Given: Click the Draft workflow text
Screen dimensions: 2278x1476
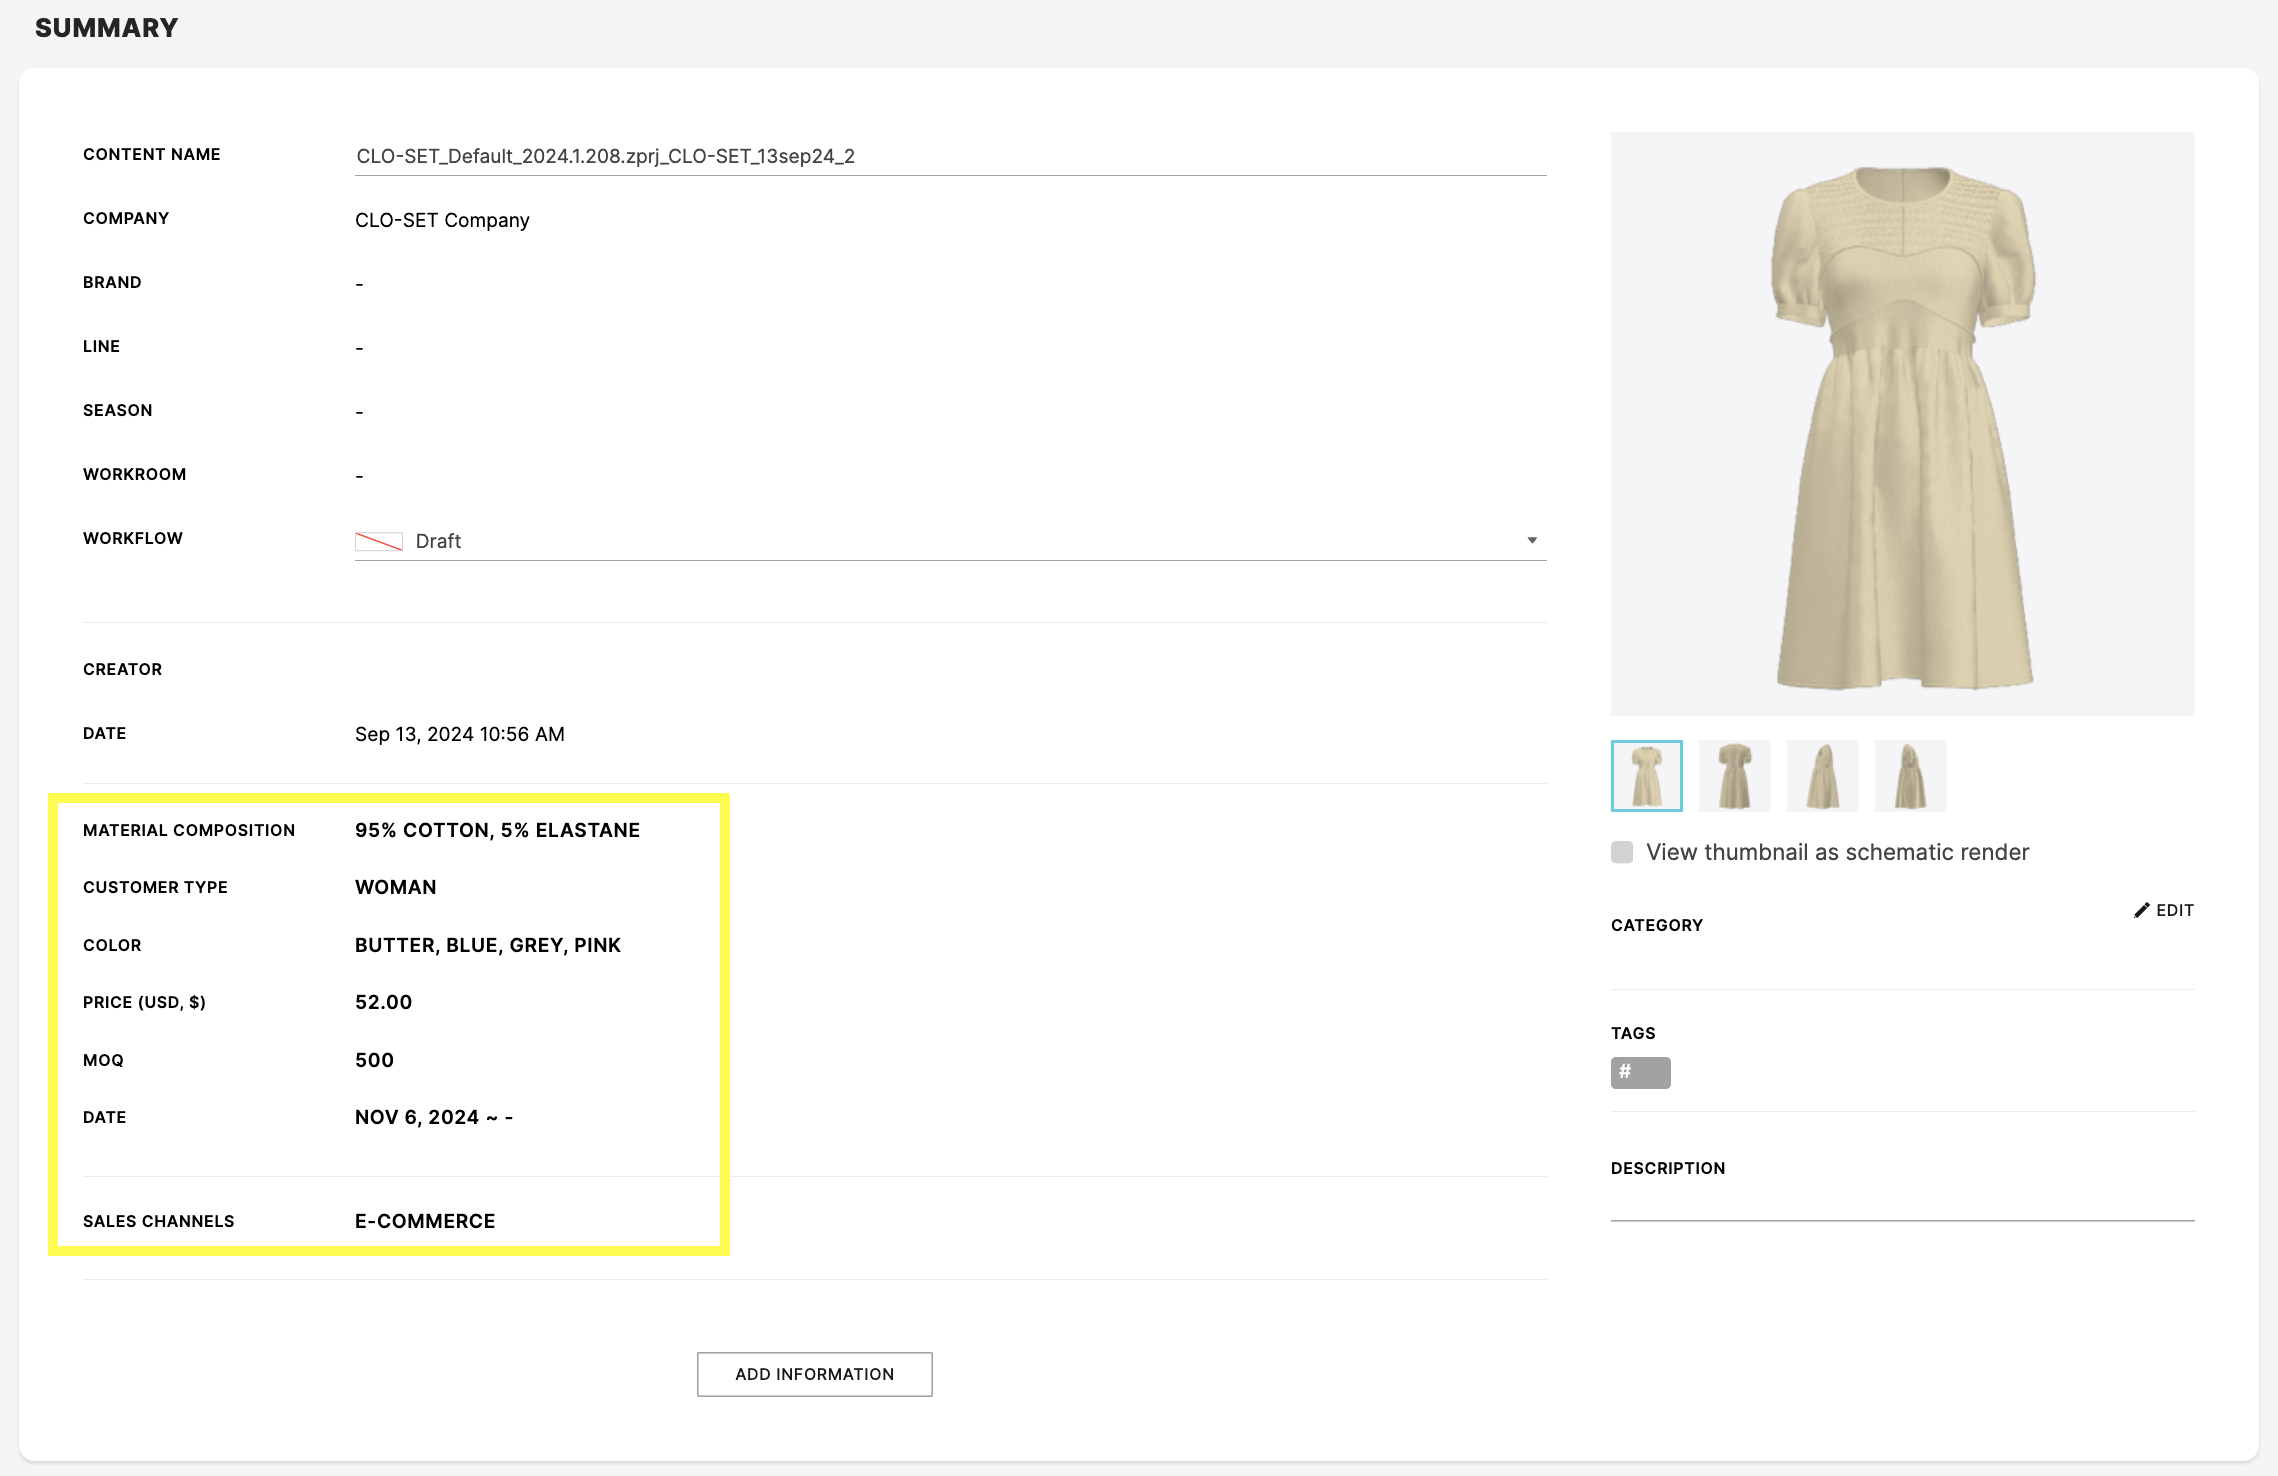Looking at the screenshot, I should 438,541.
